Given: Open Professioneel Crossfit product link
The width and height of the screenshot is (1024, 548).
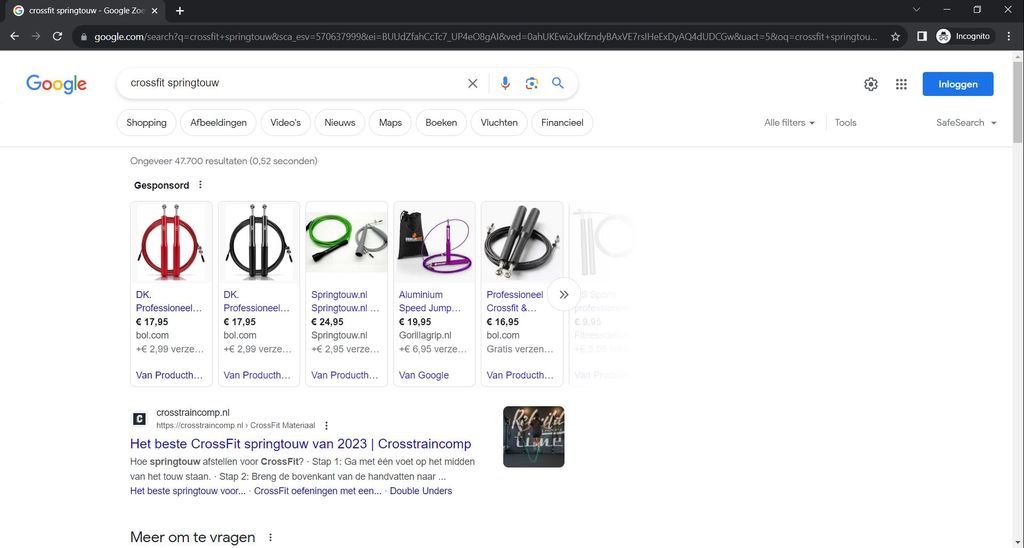Looking at the screenshot, I should tap(515, 301).
